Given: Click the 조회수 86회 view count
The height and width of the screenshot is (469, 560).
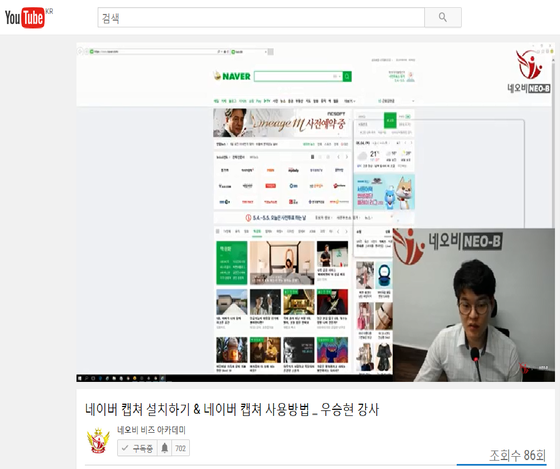Looking at the screenshot, I should (x=517, y=455).
